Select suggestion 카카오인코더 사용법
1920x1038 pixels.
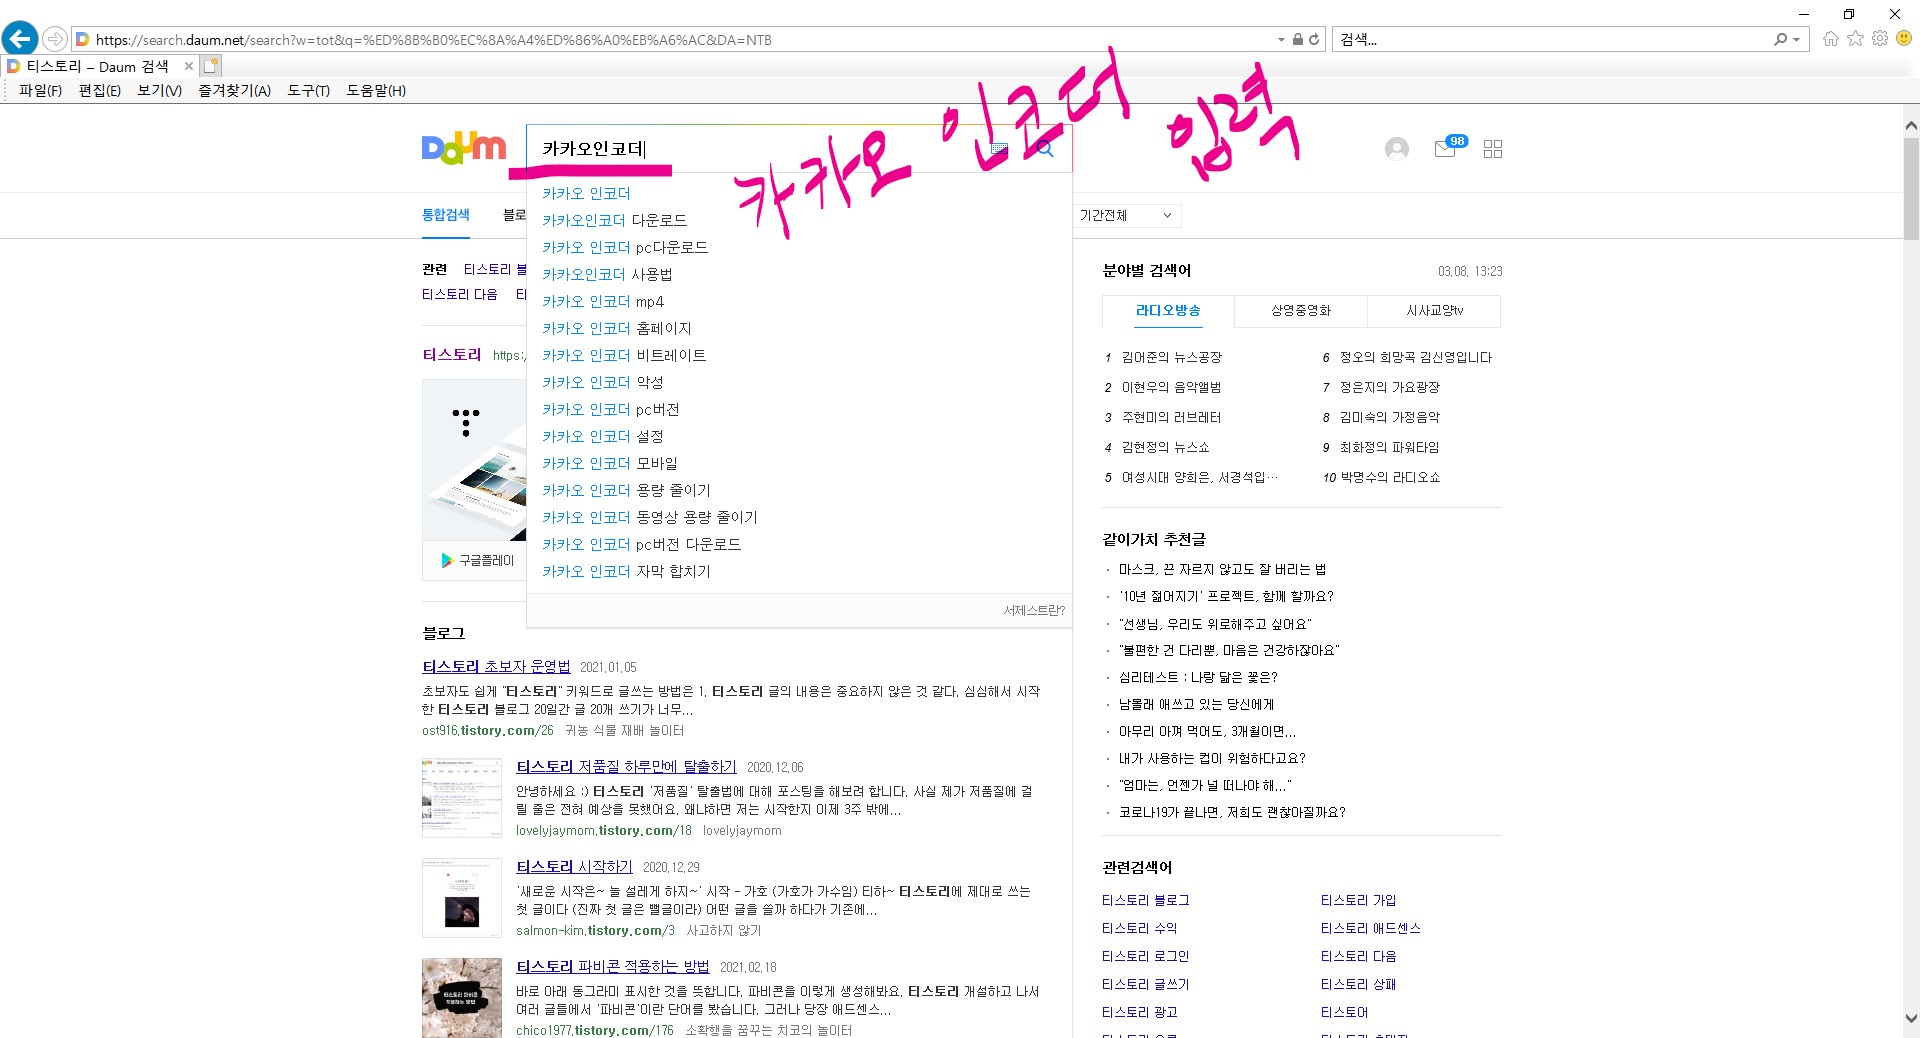(x=607, y=274)
